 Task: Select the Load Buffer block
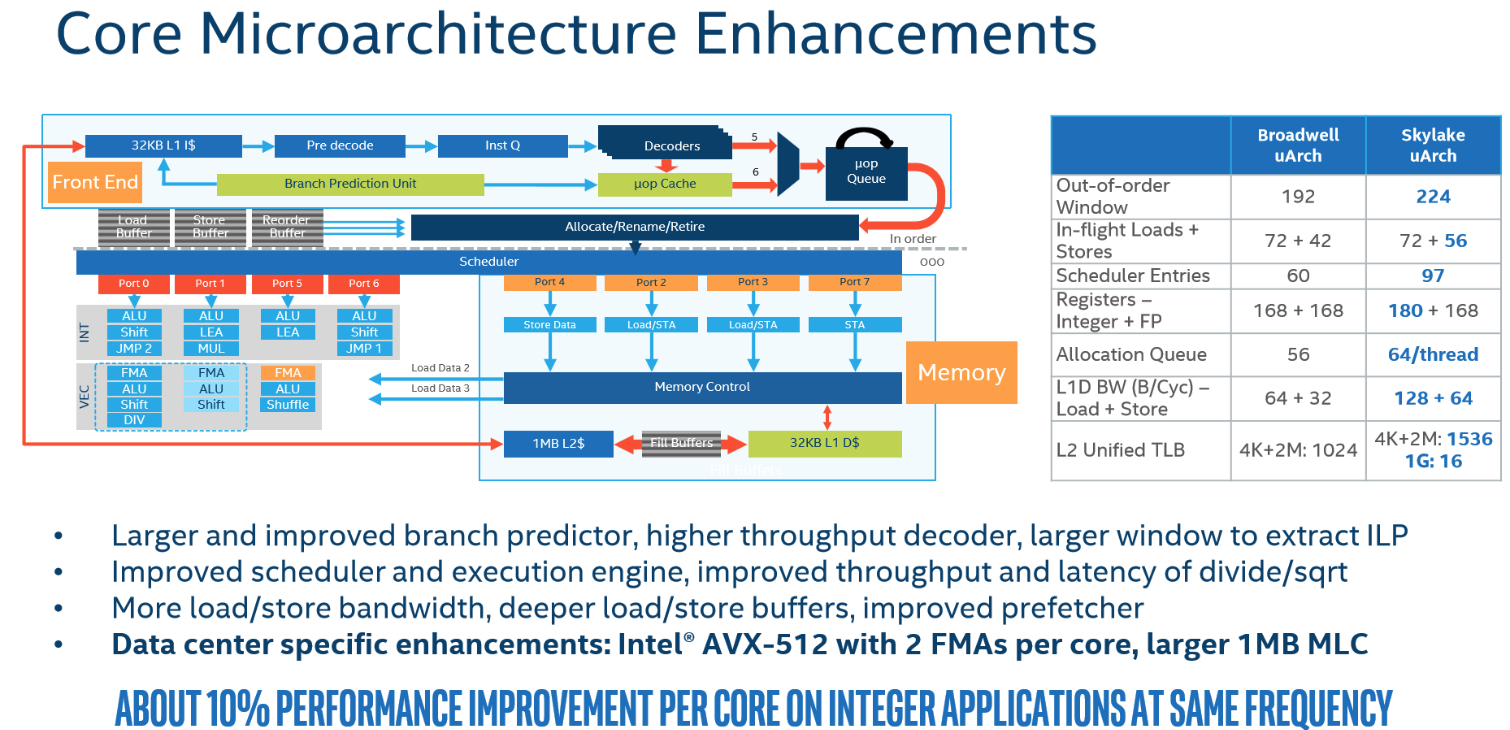click(x=133, y=226)
